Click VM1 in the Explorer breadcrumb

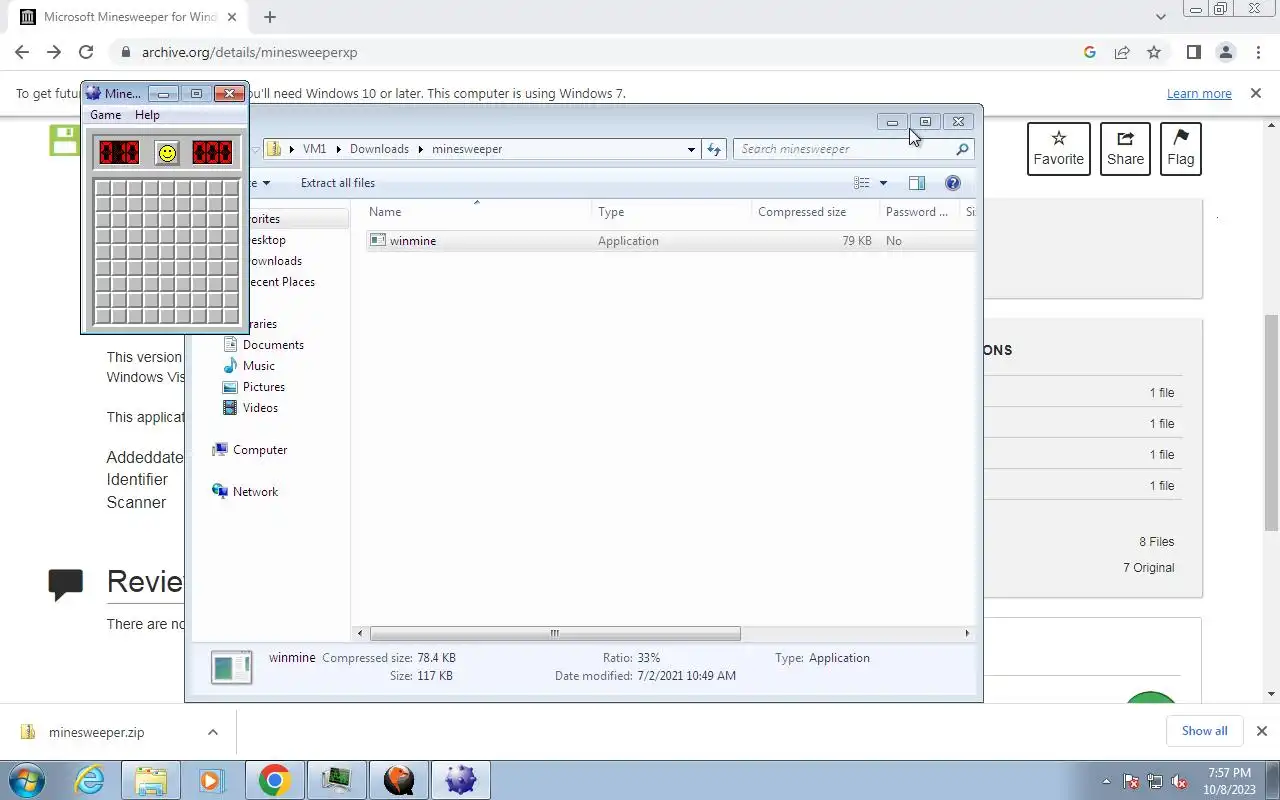click(x=314, y=149)
